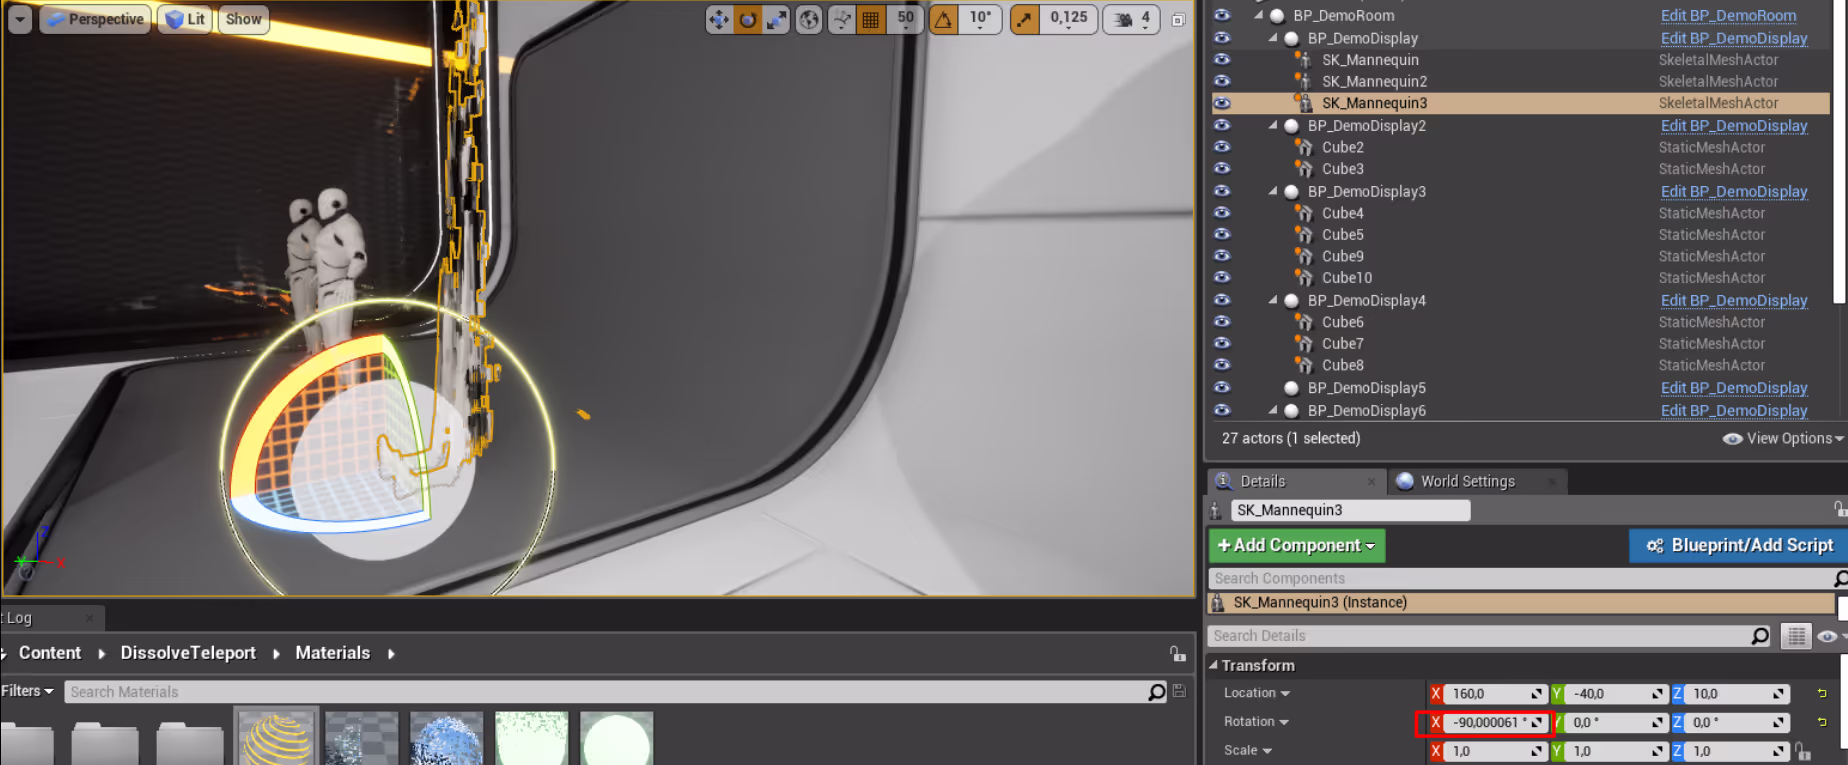Toggle visibility of Cube9 actor
This screenshot has height=765, width=1848.
pyautogui.click(x=1222, y=256)
